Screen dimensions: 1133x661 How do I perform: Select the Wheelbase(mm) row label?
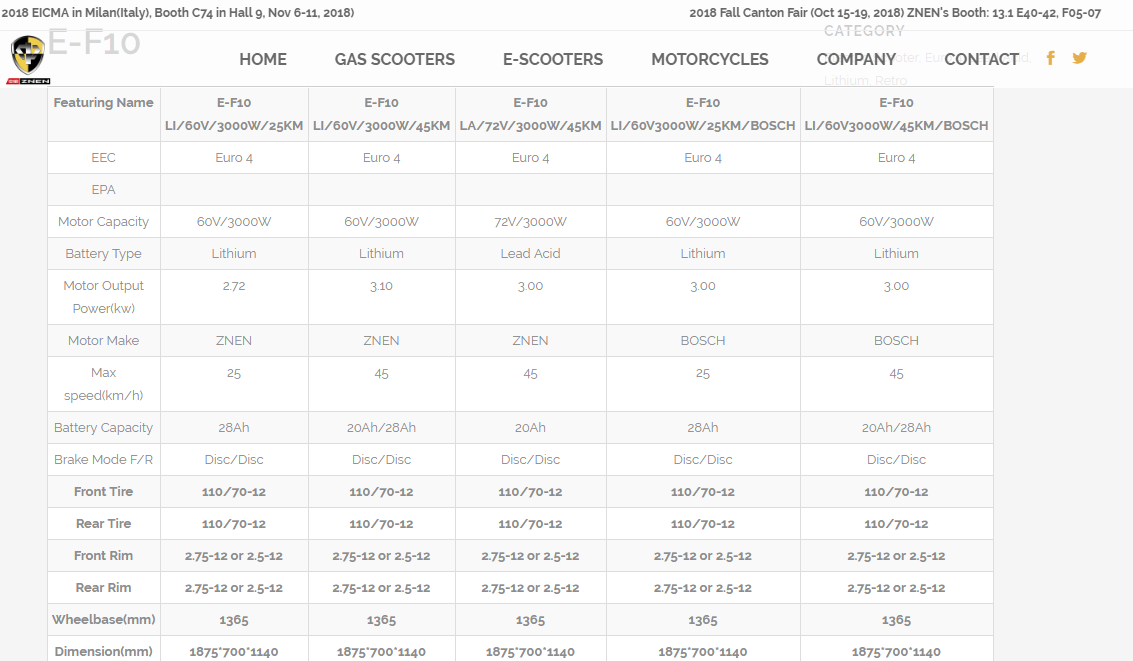click(x=103, y=620)
